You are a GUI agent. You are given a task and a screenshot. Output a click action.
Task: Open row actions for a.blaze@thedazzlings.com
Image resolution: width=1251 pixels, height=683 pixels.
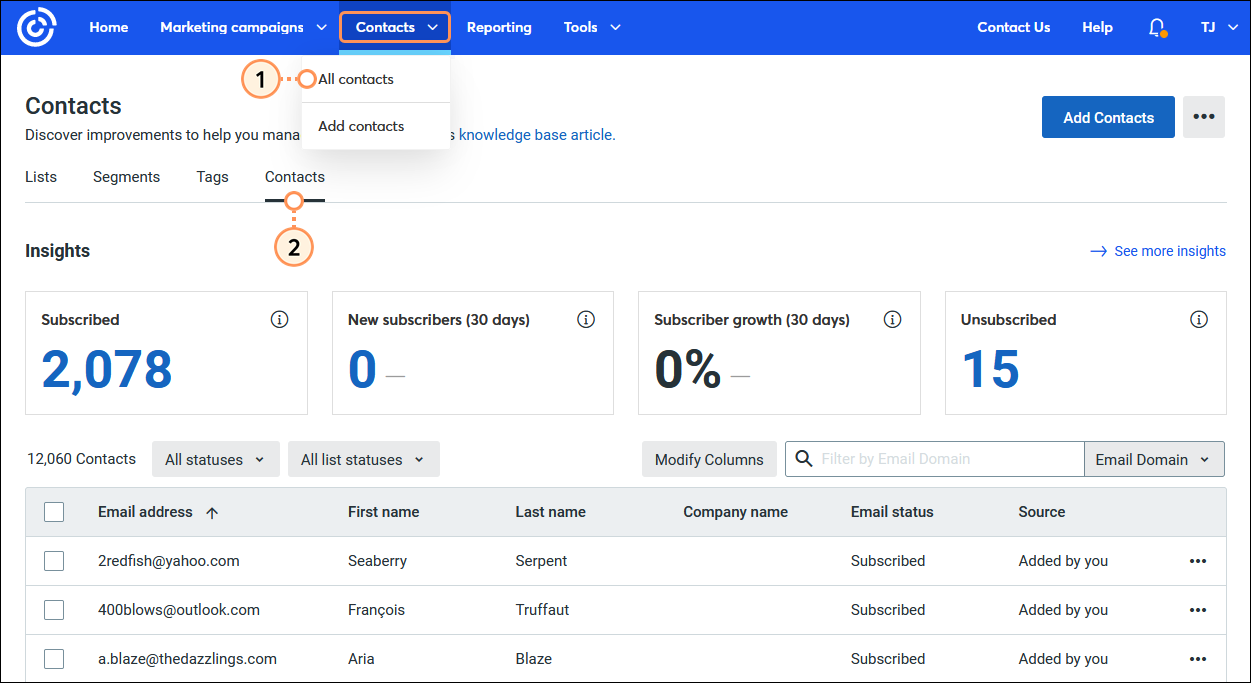(x=1198, y=659)
